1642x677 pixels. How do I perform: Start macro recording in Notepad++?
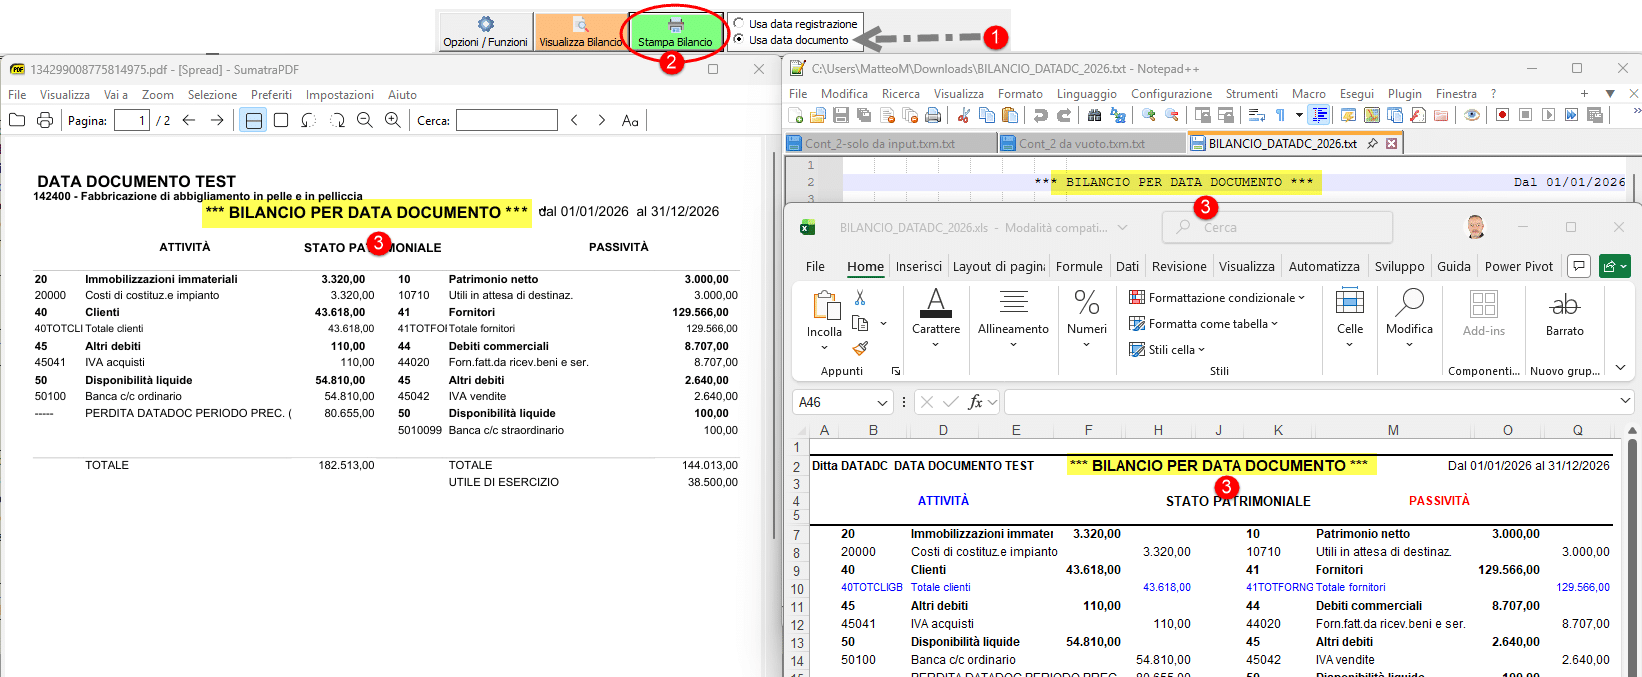(1502, 115)
